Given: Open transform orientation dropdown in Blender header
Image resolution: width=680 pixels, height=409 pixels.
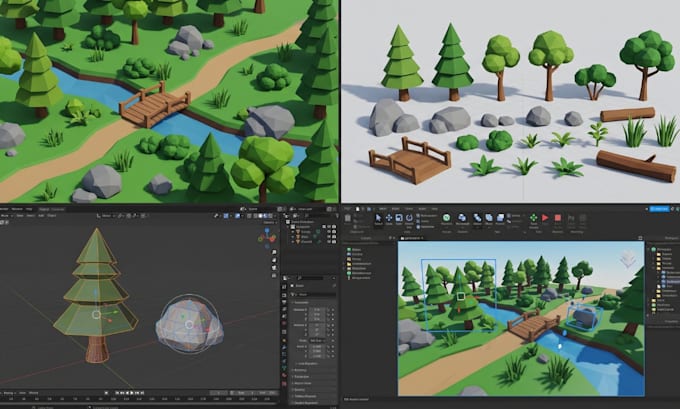Looking at the screenshot, I should [x=107, y=216].
